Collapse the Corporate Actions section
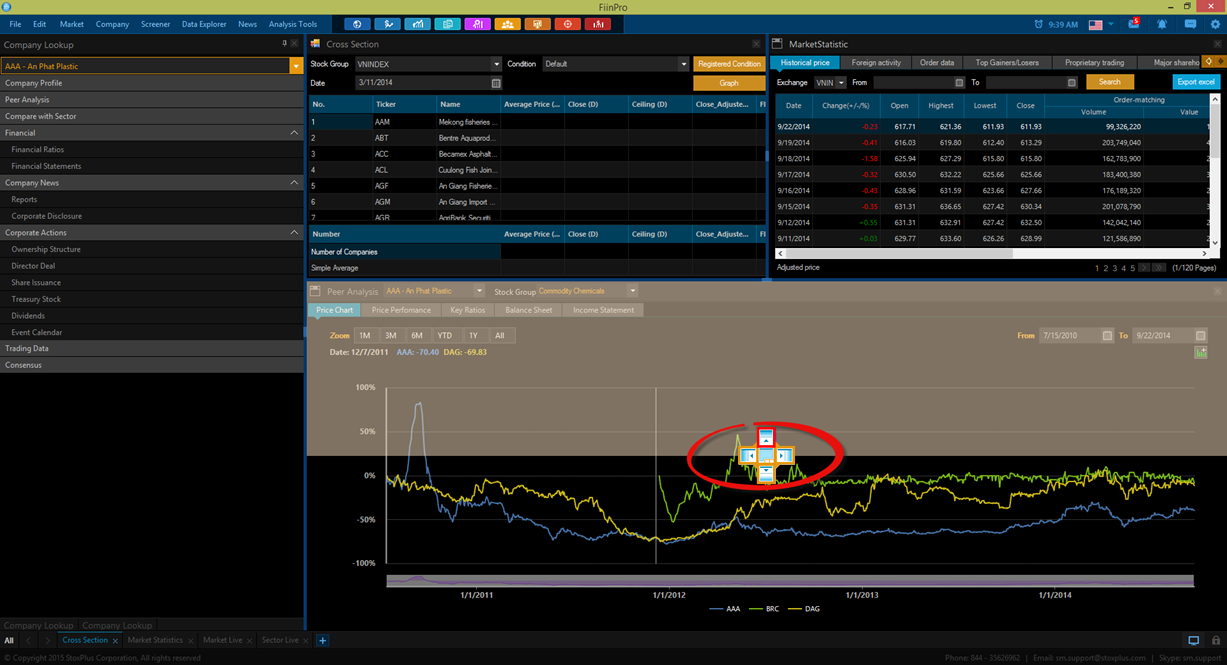Screen dimensions: 1227x665 (x=294, y=233)
